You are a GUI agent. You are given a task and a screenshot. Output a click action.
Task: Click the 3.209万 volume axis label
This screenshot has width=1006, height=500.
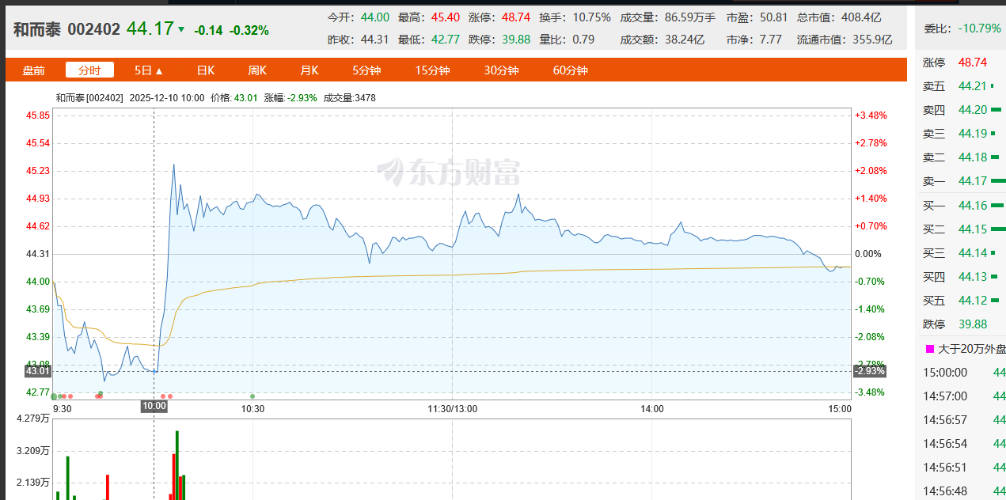33,451
